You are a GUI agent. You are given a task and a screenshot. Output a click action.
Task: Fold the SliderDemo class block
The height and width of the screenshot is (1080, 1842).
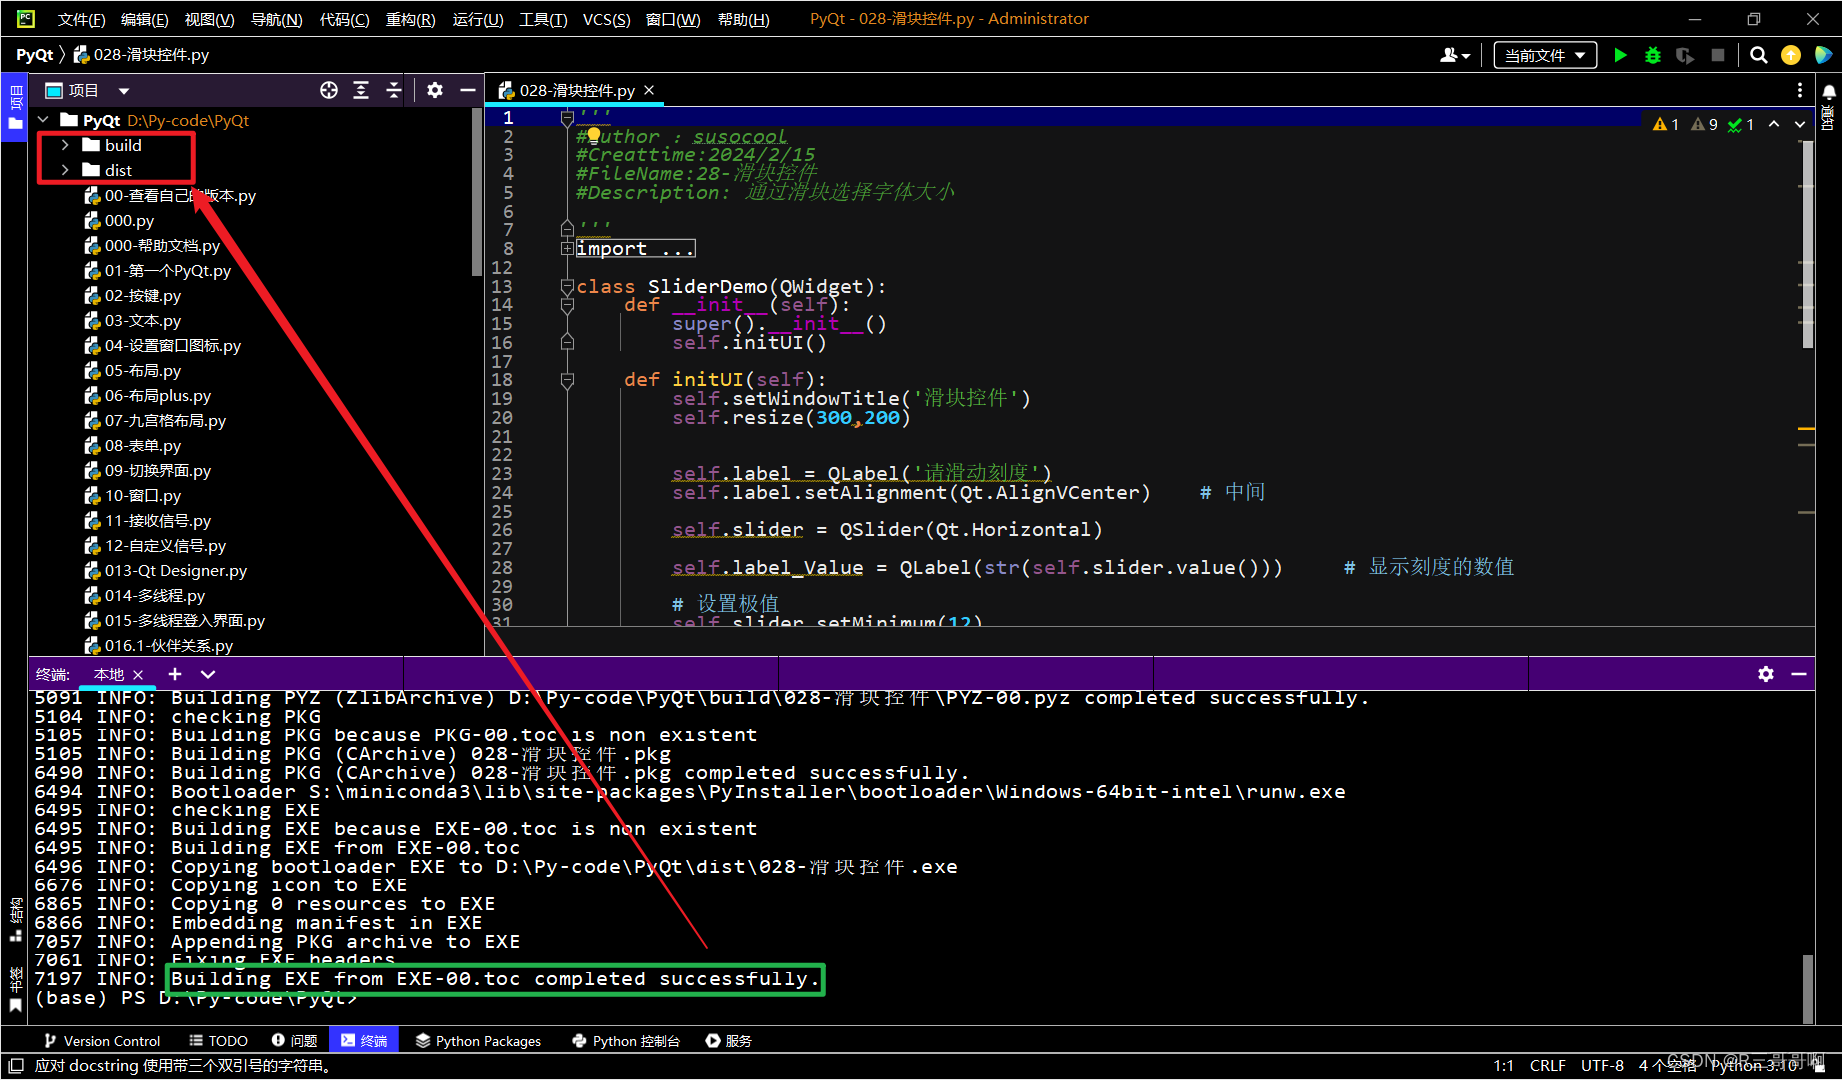(x=567, y=286)
